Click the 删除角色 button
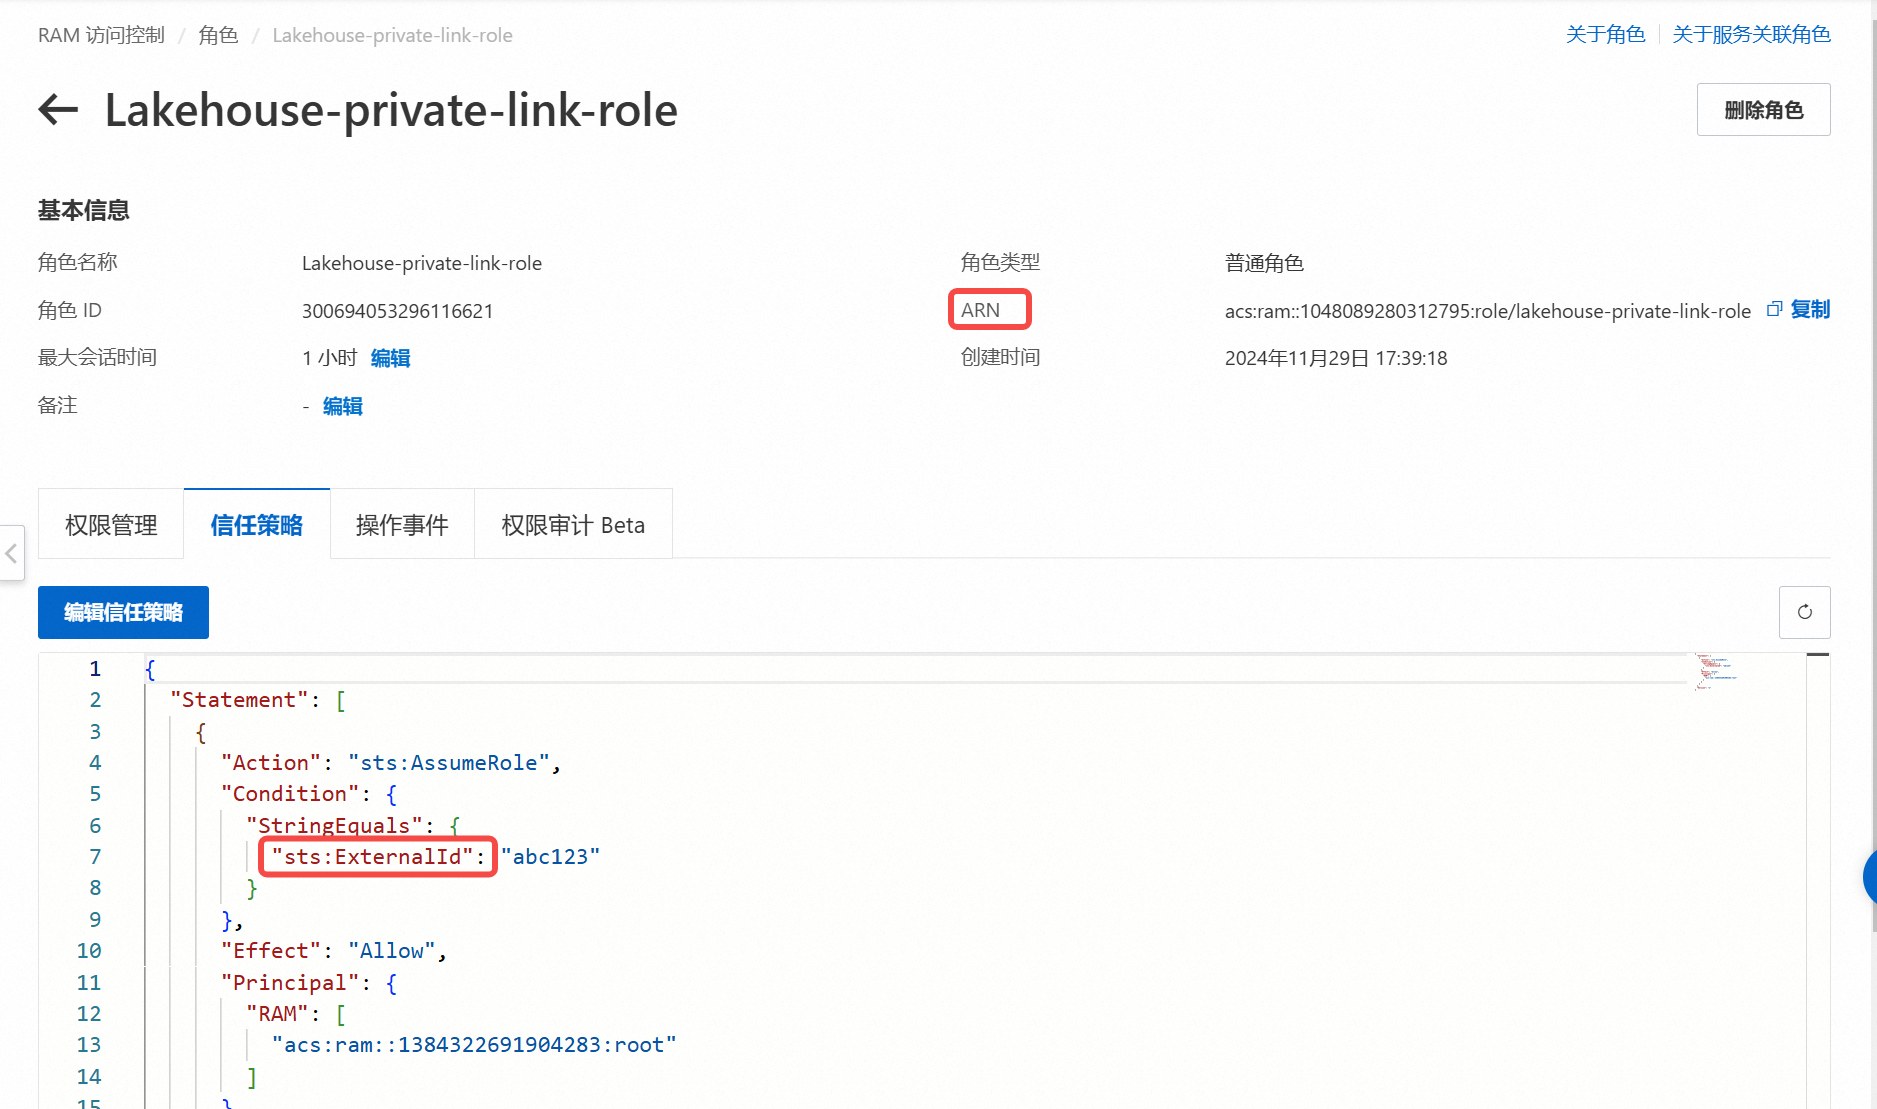 point(1763,110)
